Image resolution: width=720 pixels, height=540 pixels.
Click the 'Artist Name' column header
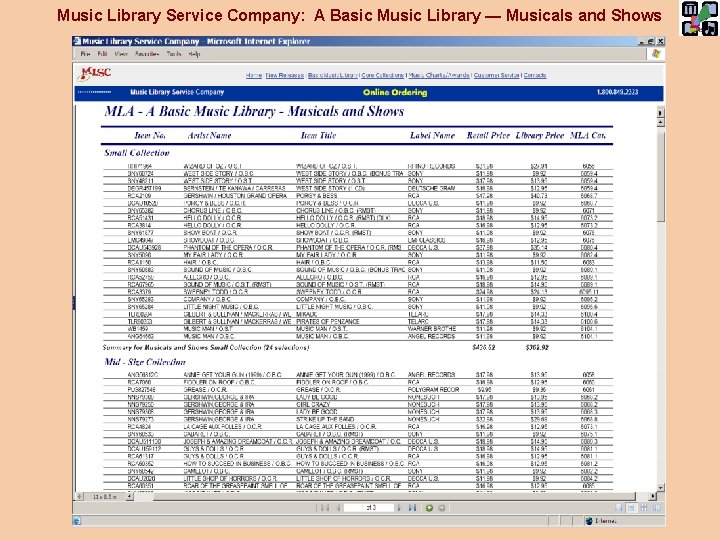click(x=209, y=135)
